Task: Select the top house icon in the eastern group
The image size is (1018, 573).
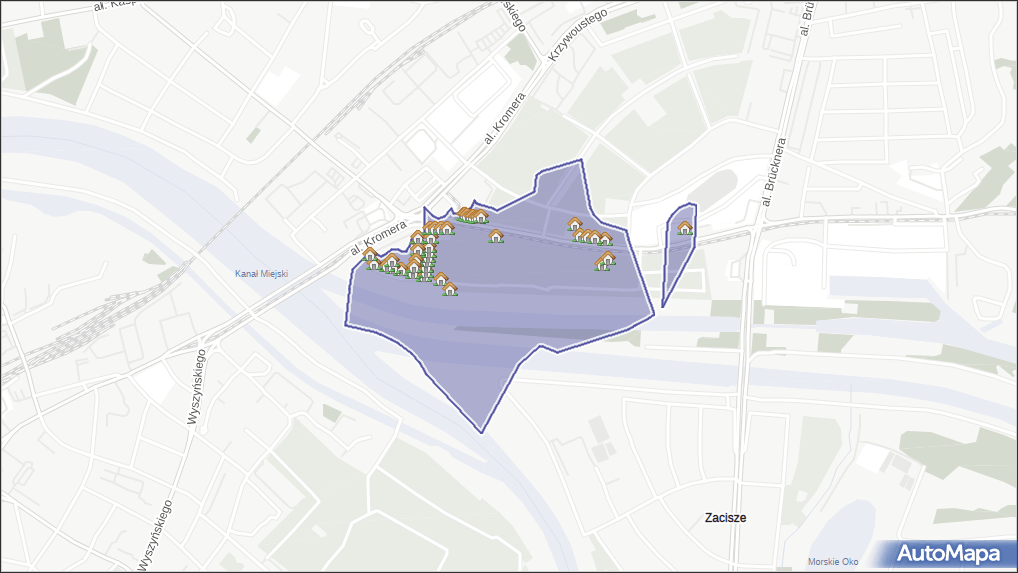Action: (x=574, y=224)
